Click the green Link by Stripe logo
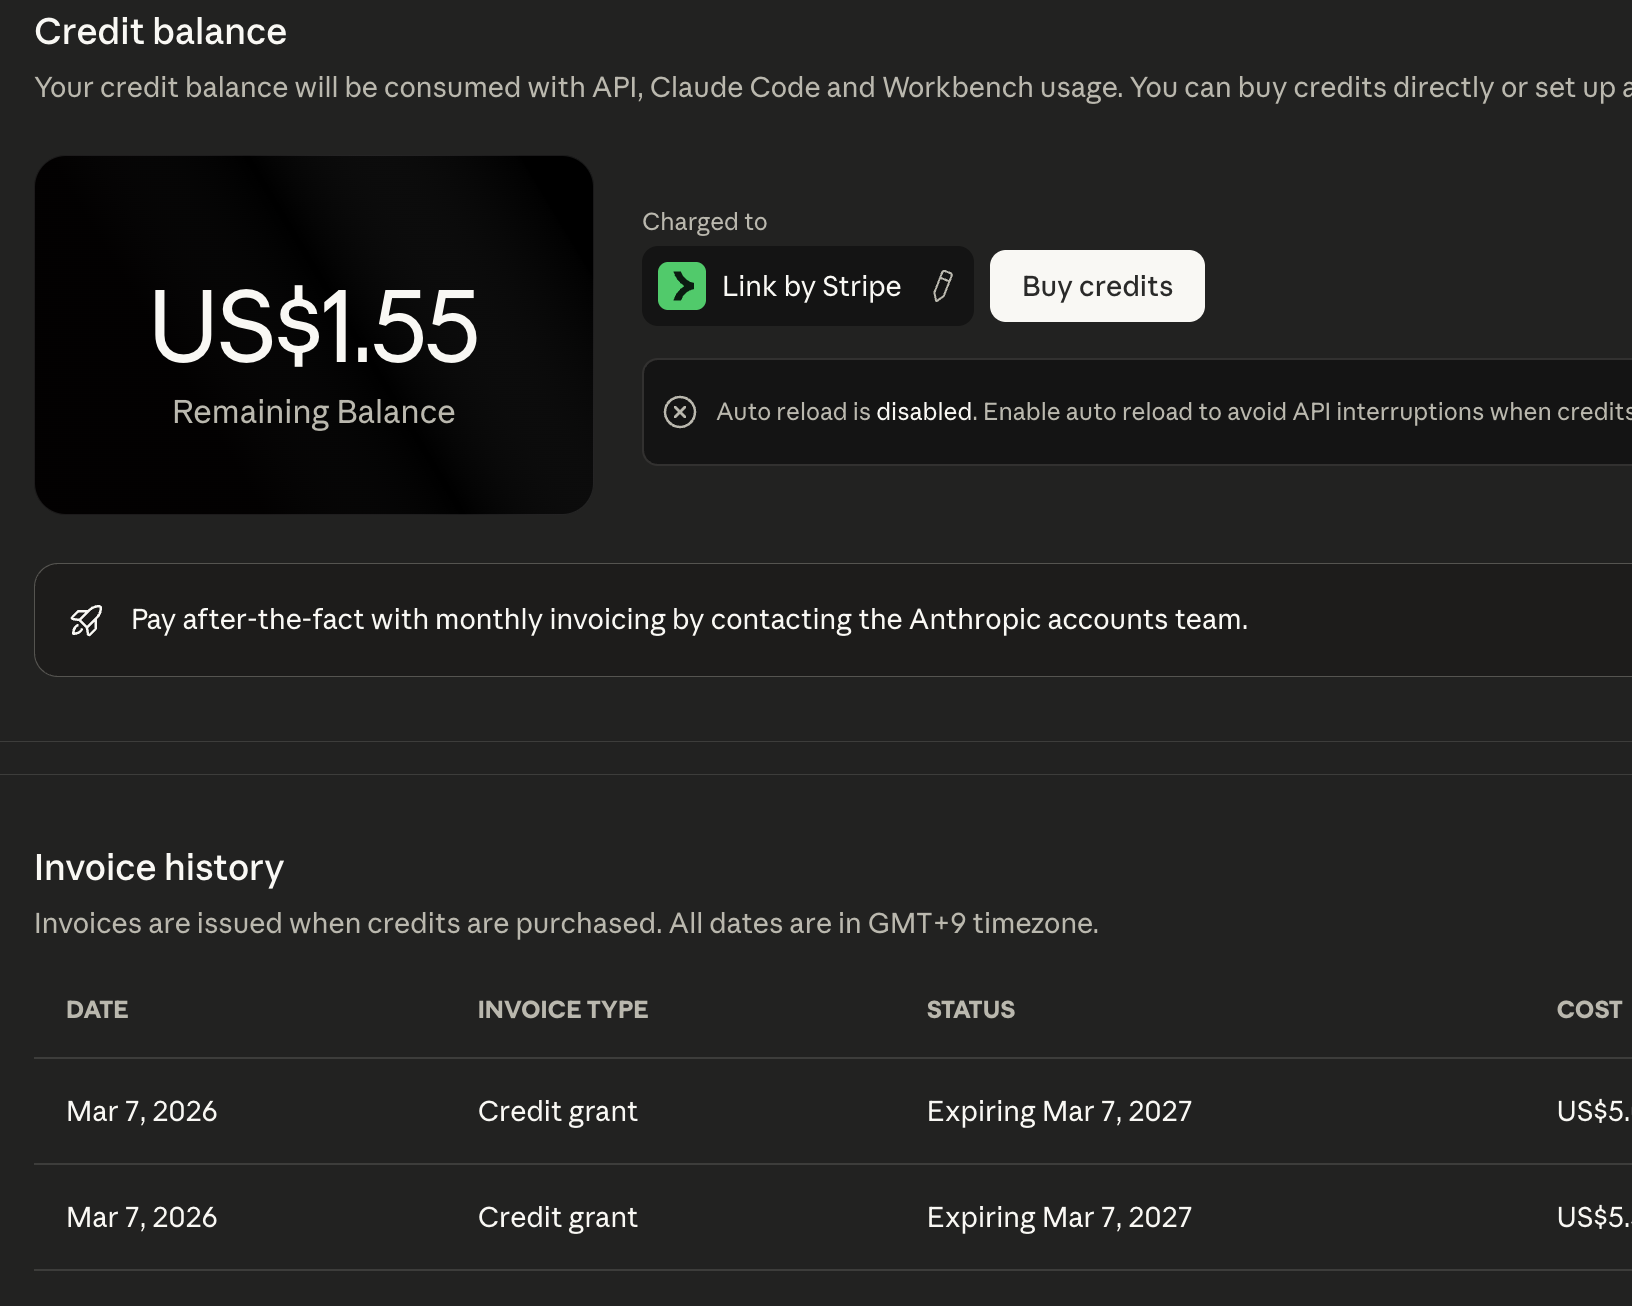The image size is (1632, 1306). [682, 286]
